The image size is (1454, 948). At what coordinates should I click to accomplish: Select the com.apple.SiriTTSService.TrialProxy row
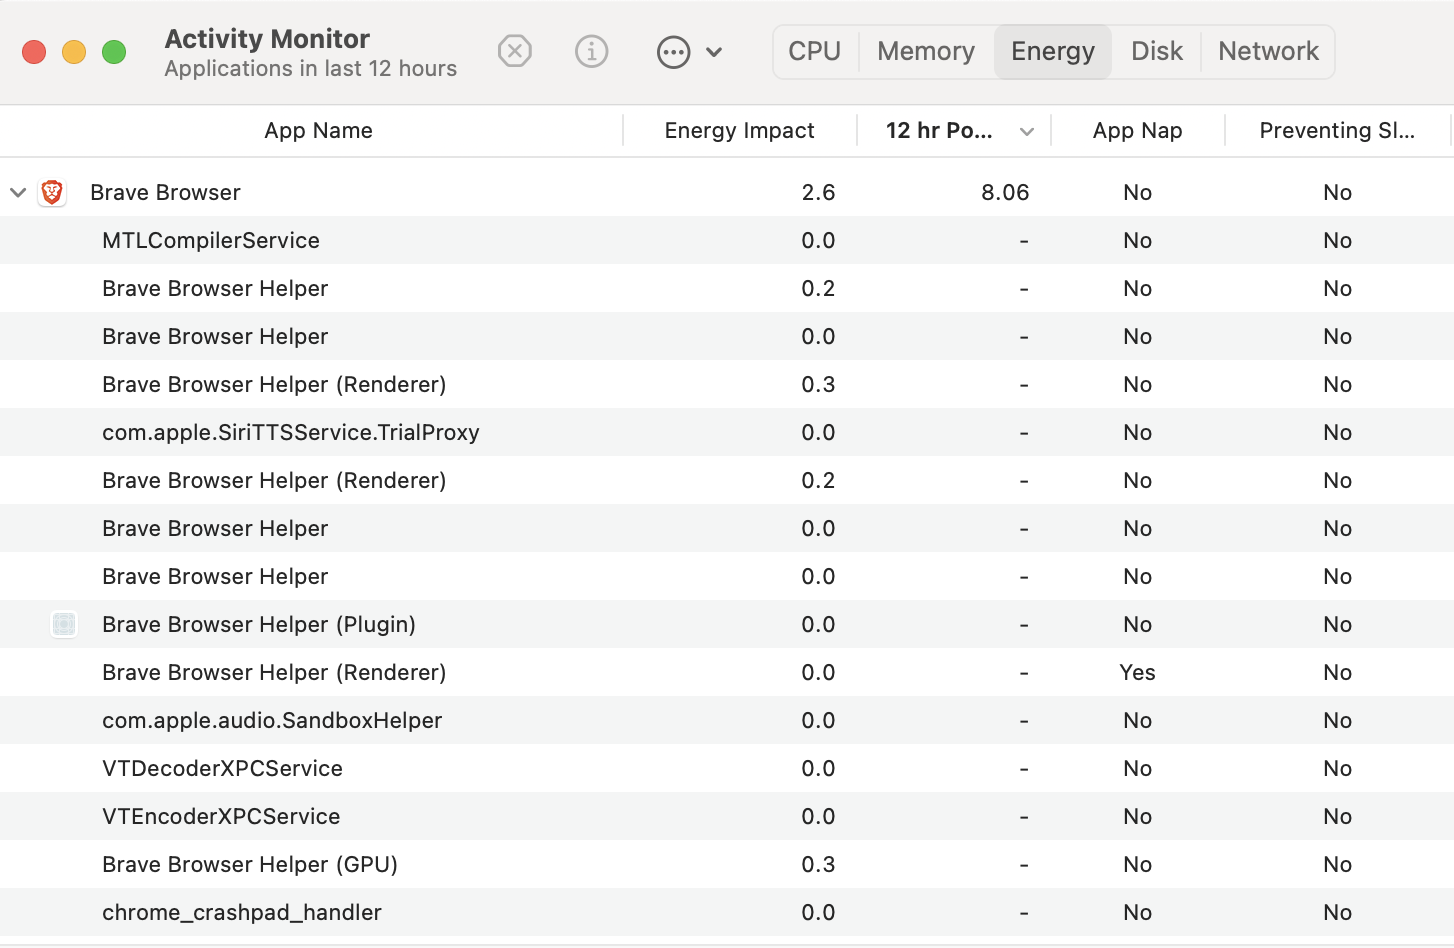727,432
